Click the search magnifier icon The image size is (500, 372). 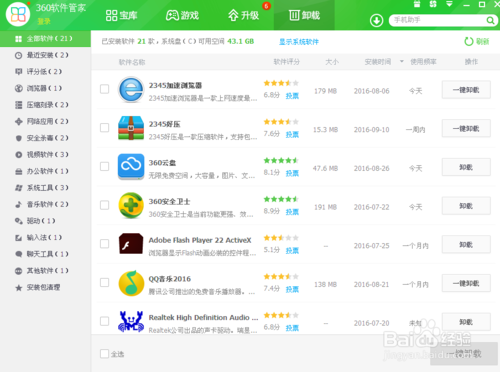pos(490,20)
